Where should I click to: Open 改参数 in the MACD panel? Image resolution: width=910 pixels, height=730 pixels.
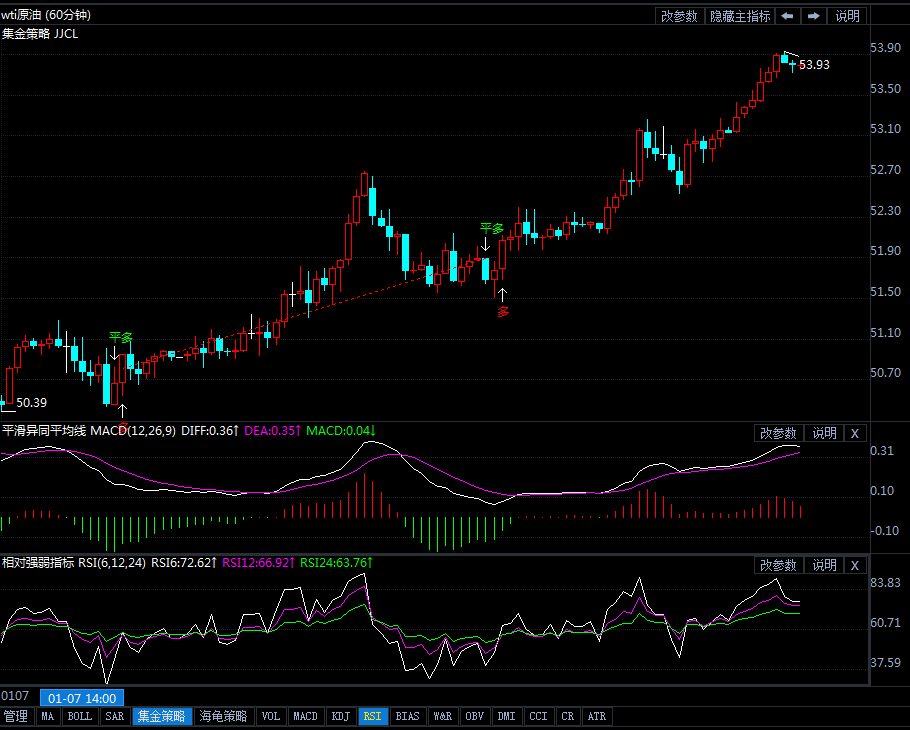point(778,433)
